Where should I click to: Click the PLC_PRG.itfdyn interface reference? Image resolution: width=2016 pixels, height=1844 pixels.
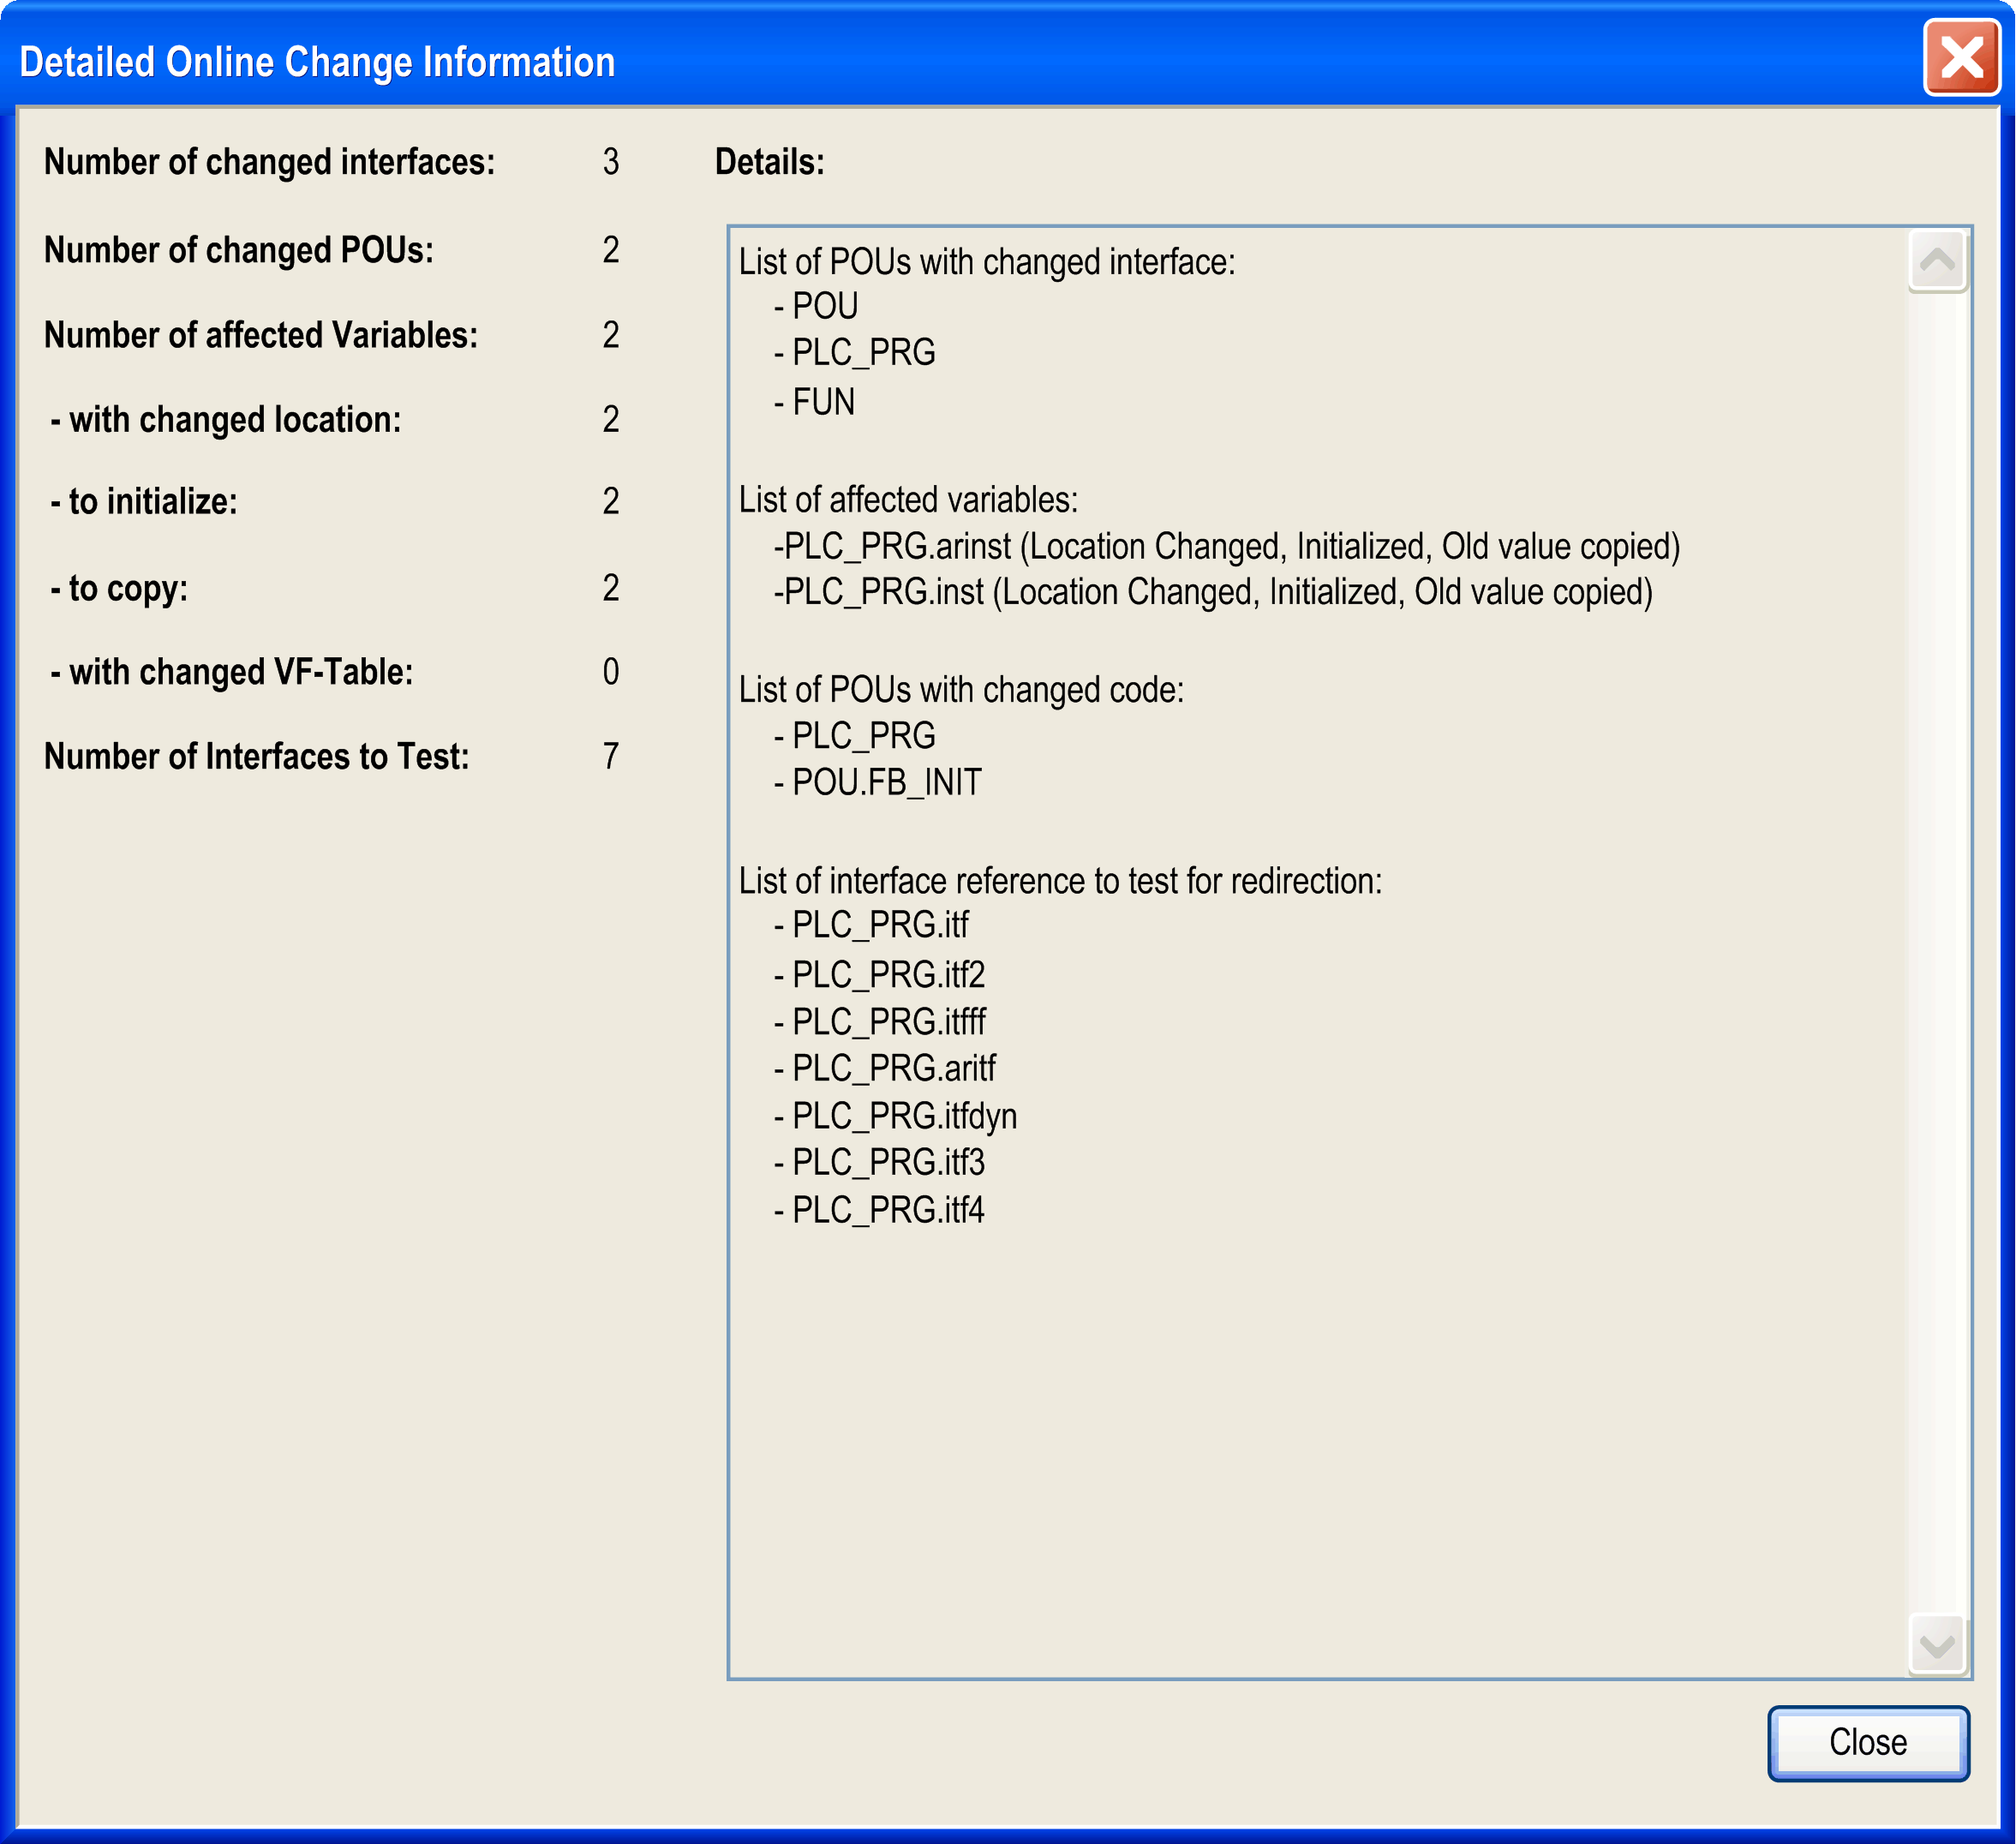pyautogui.click(x=904, y=1116)
